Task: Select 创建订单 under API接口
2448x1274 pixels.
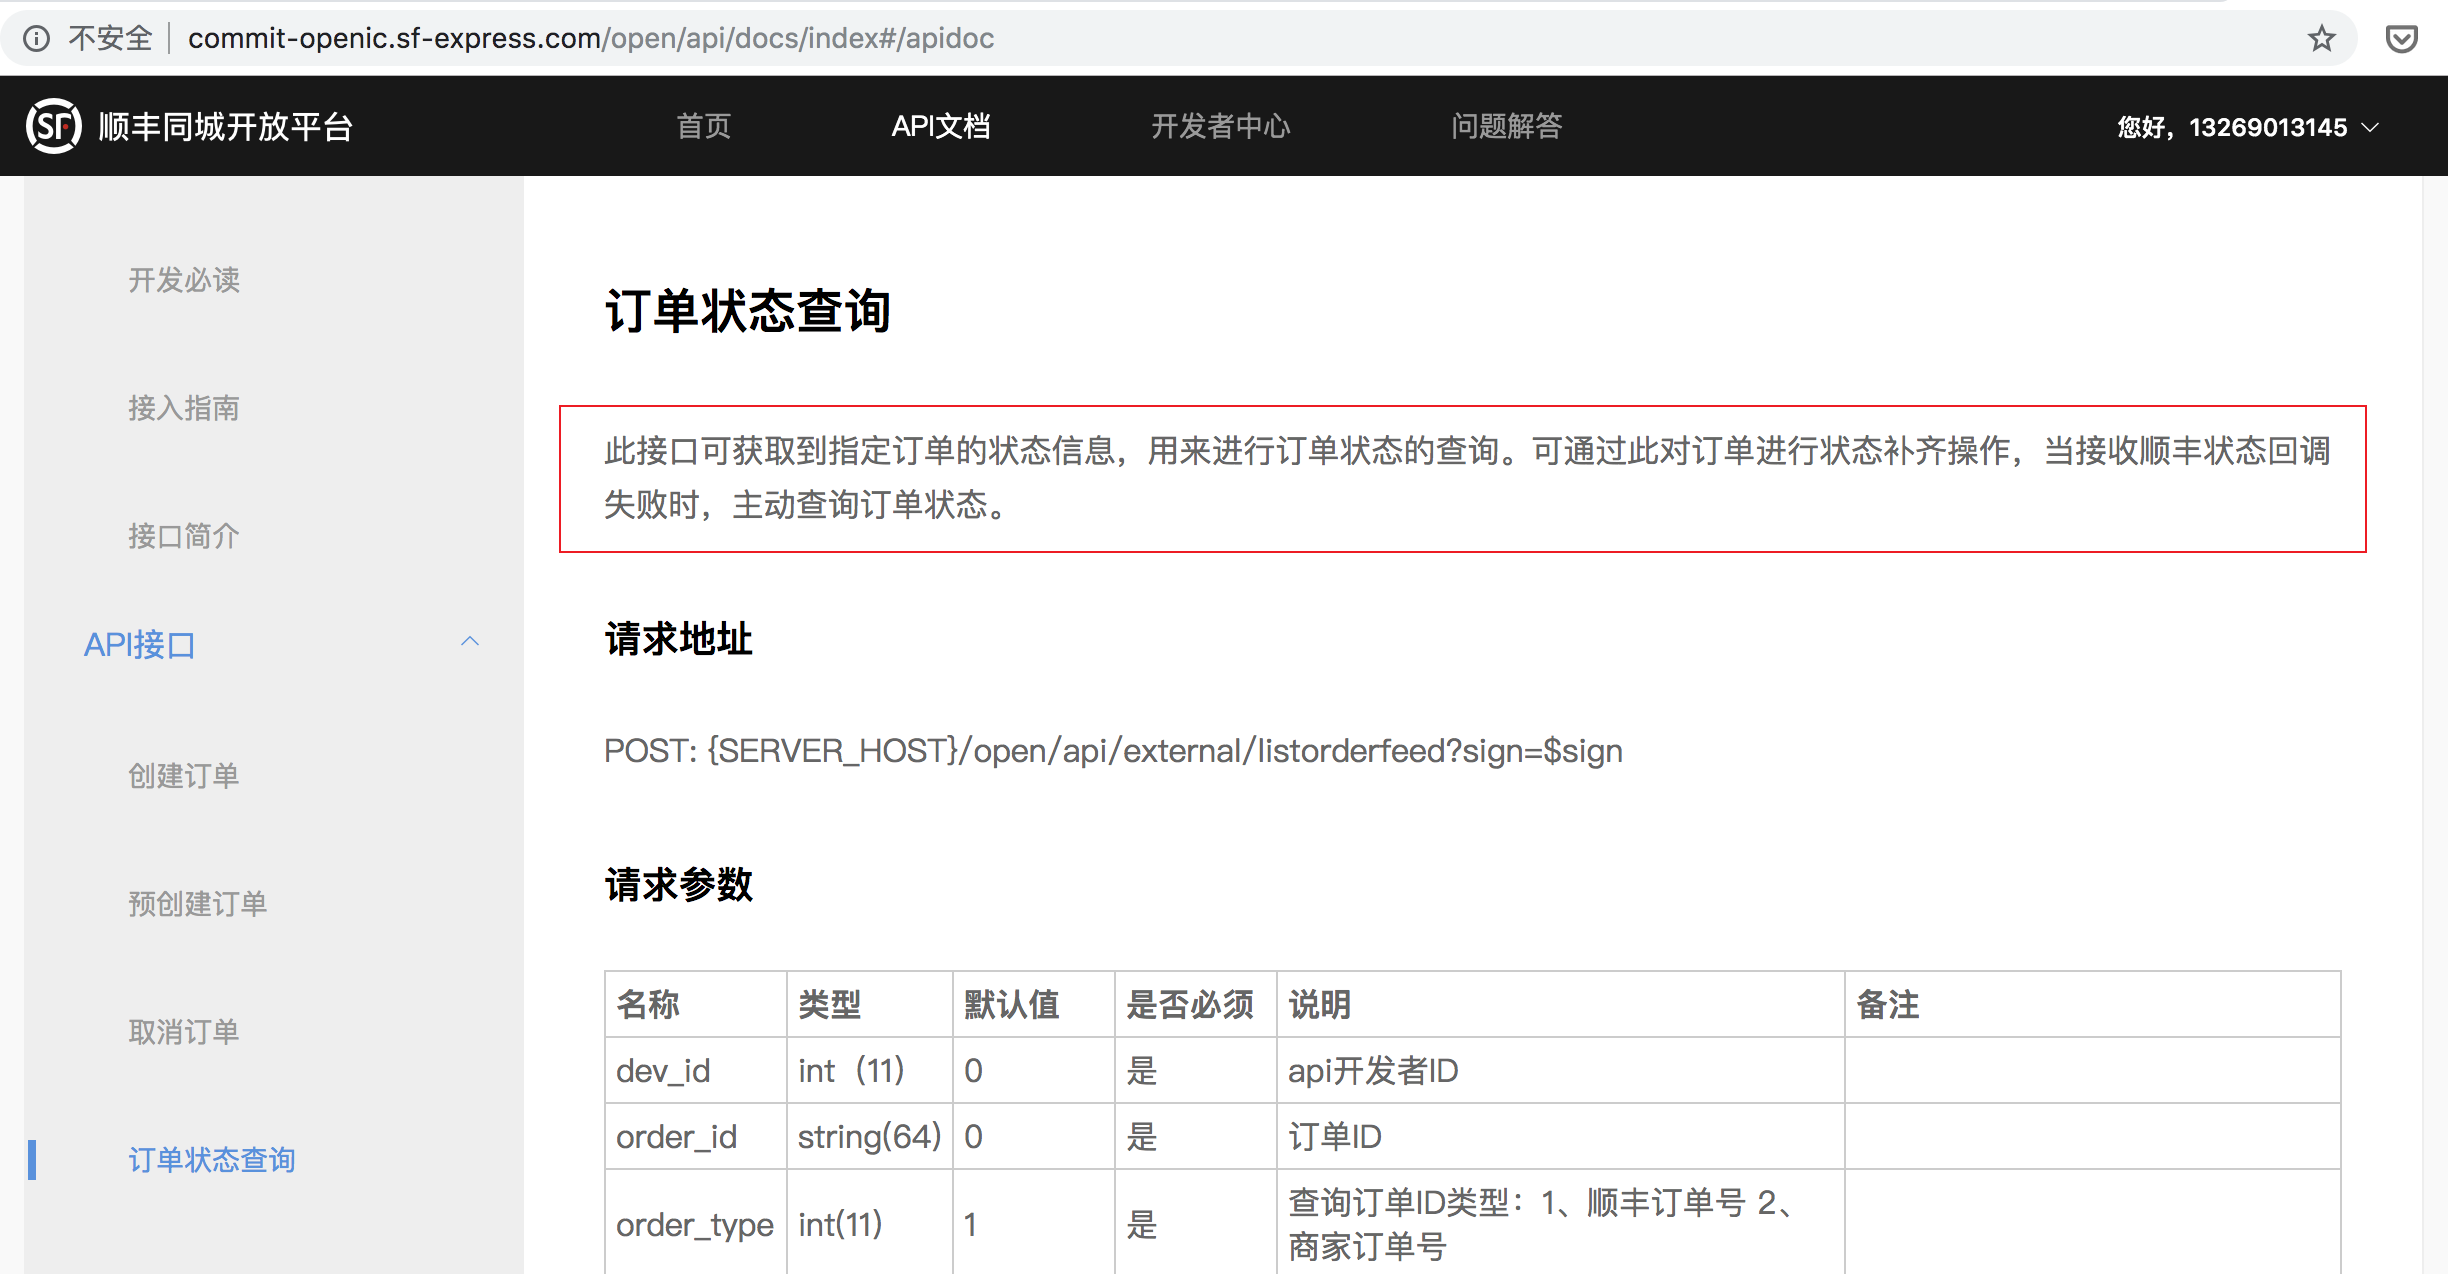Action: click(x=184, y=776)
